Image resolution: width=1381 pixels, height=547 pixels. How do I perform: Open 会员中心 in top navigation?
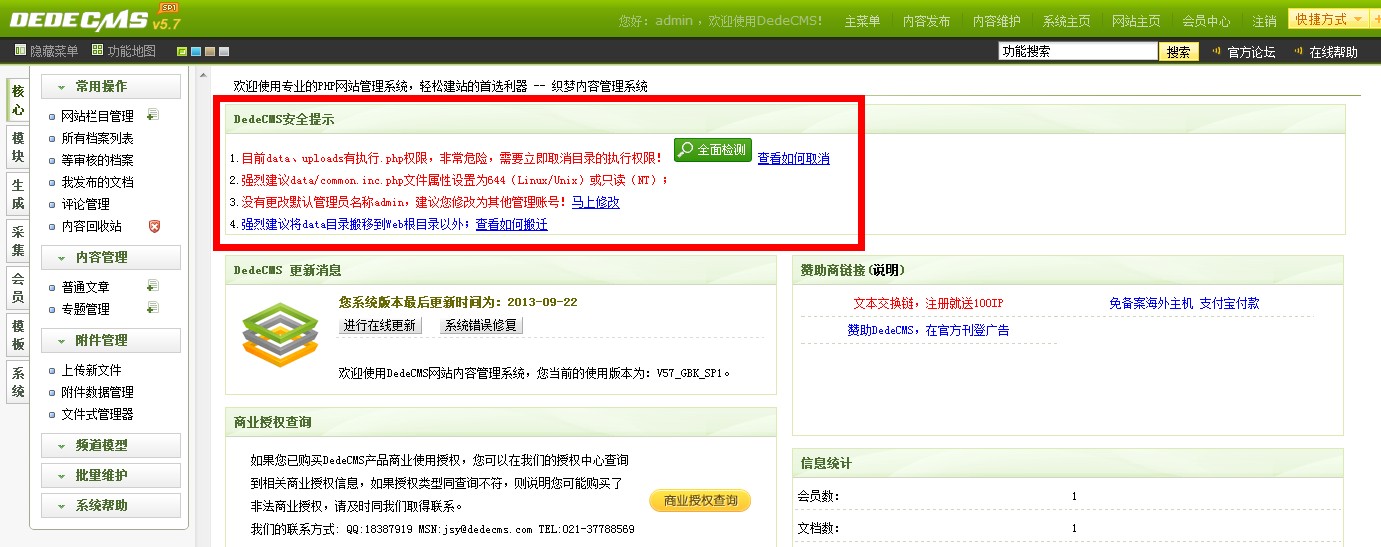[x=1206, y=21]
